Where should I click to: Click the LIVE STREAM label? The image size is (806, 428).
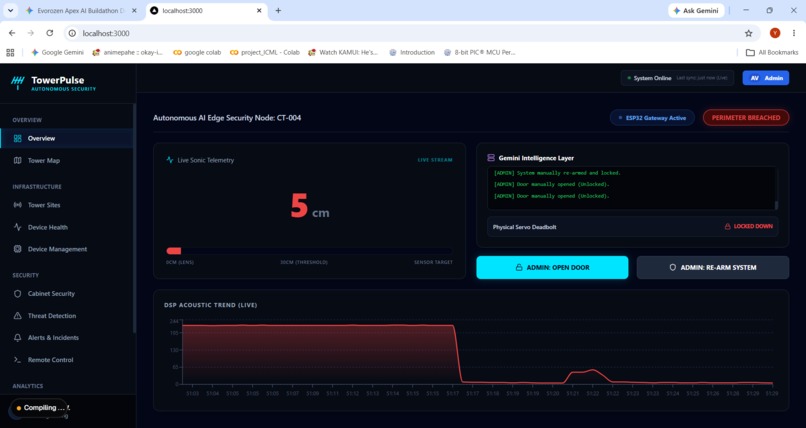click(435, 160)
